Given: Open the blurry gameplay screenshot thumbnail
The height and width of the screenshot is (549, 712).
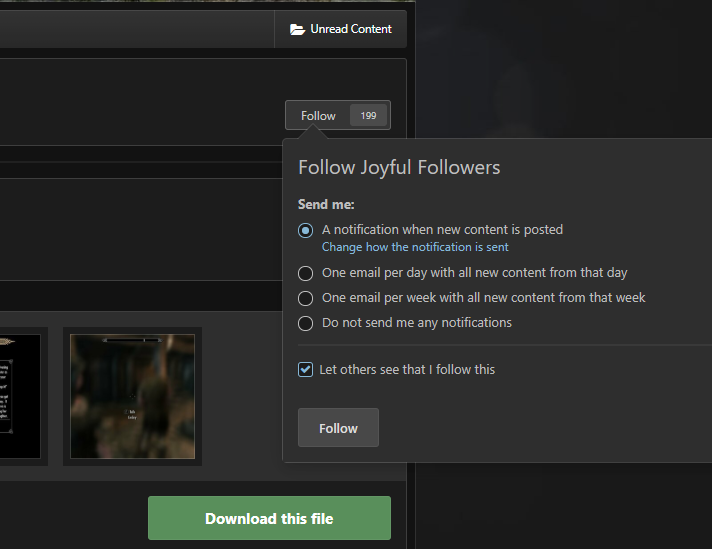Looking at the screenshot, I should pos(133,396).
